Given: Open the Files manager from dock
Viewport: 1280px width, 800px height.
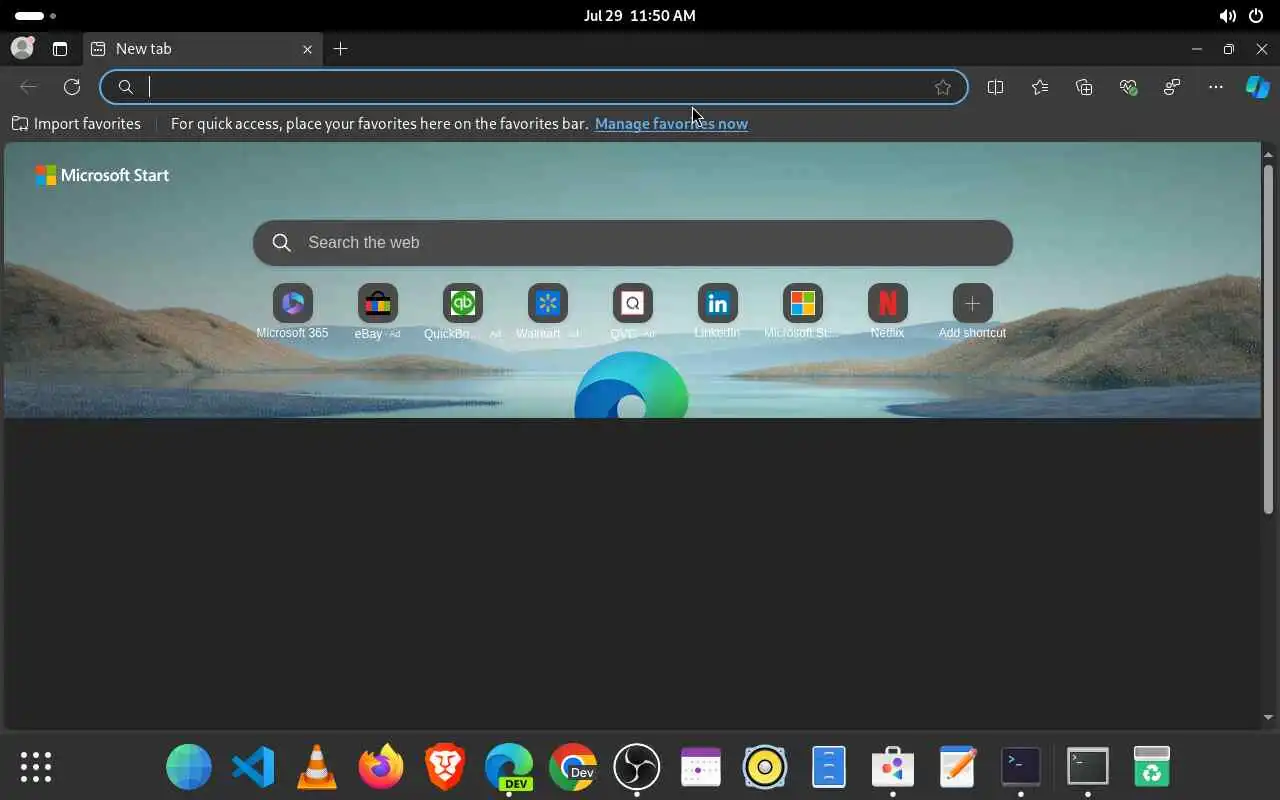Looking at the screenshot, I should coord(829,767).
